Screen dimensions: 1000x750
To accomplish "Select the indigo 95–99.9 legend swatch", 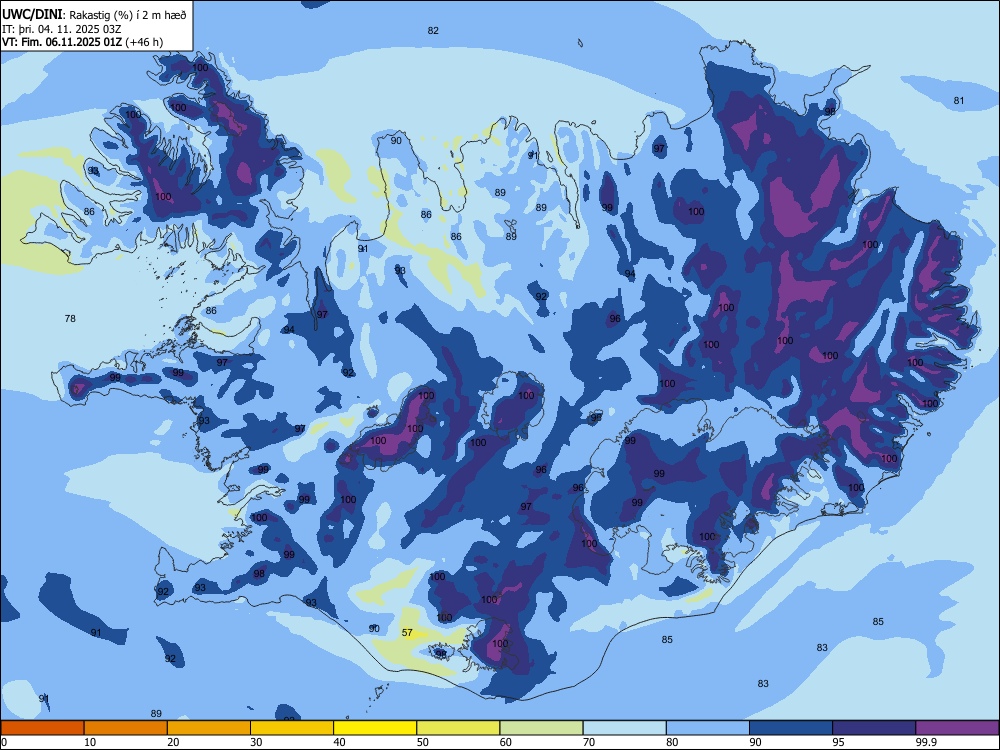I will coord(874,728).
